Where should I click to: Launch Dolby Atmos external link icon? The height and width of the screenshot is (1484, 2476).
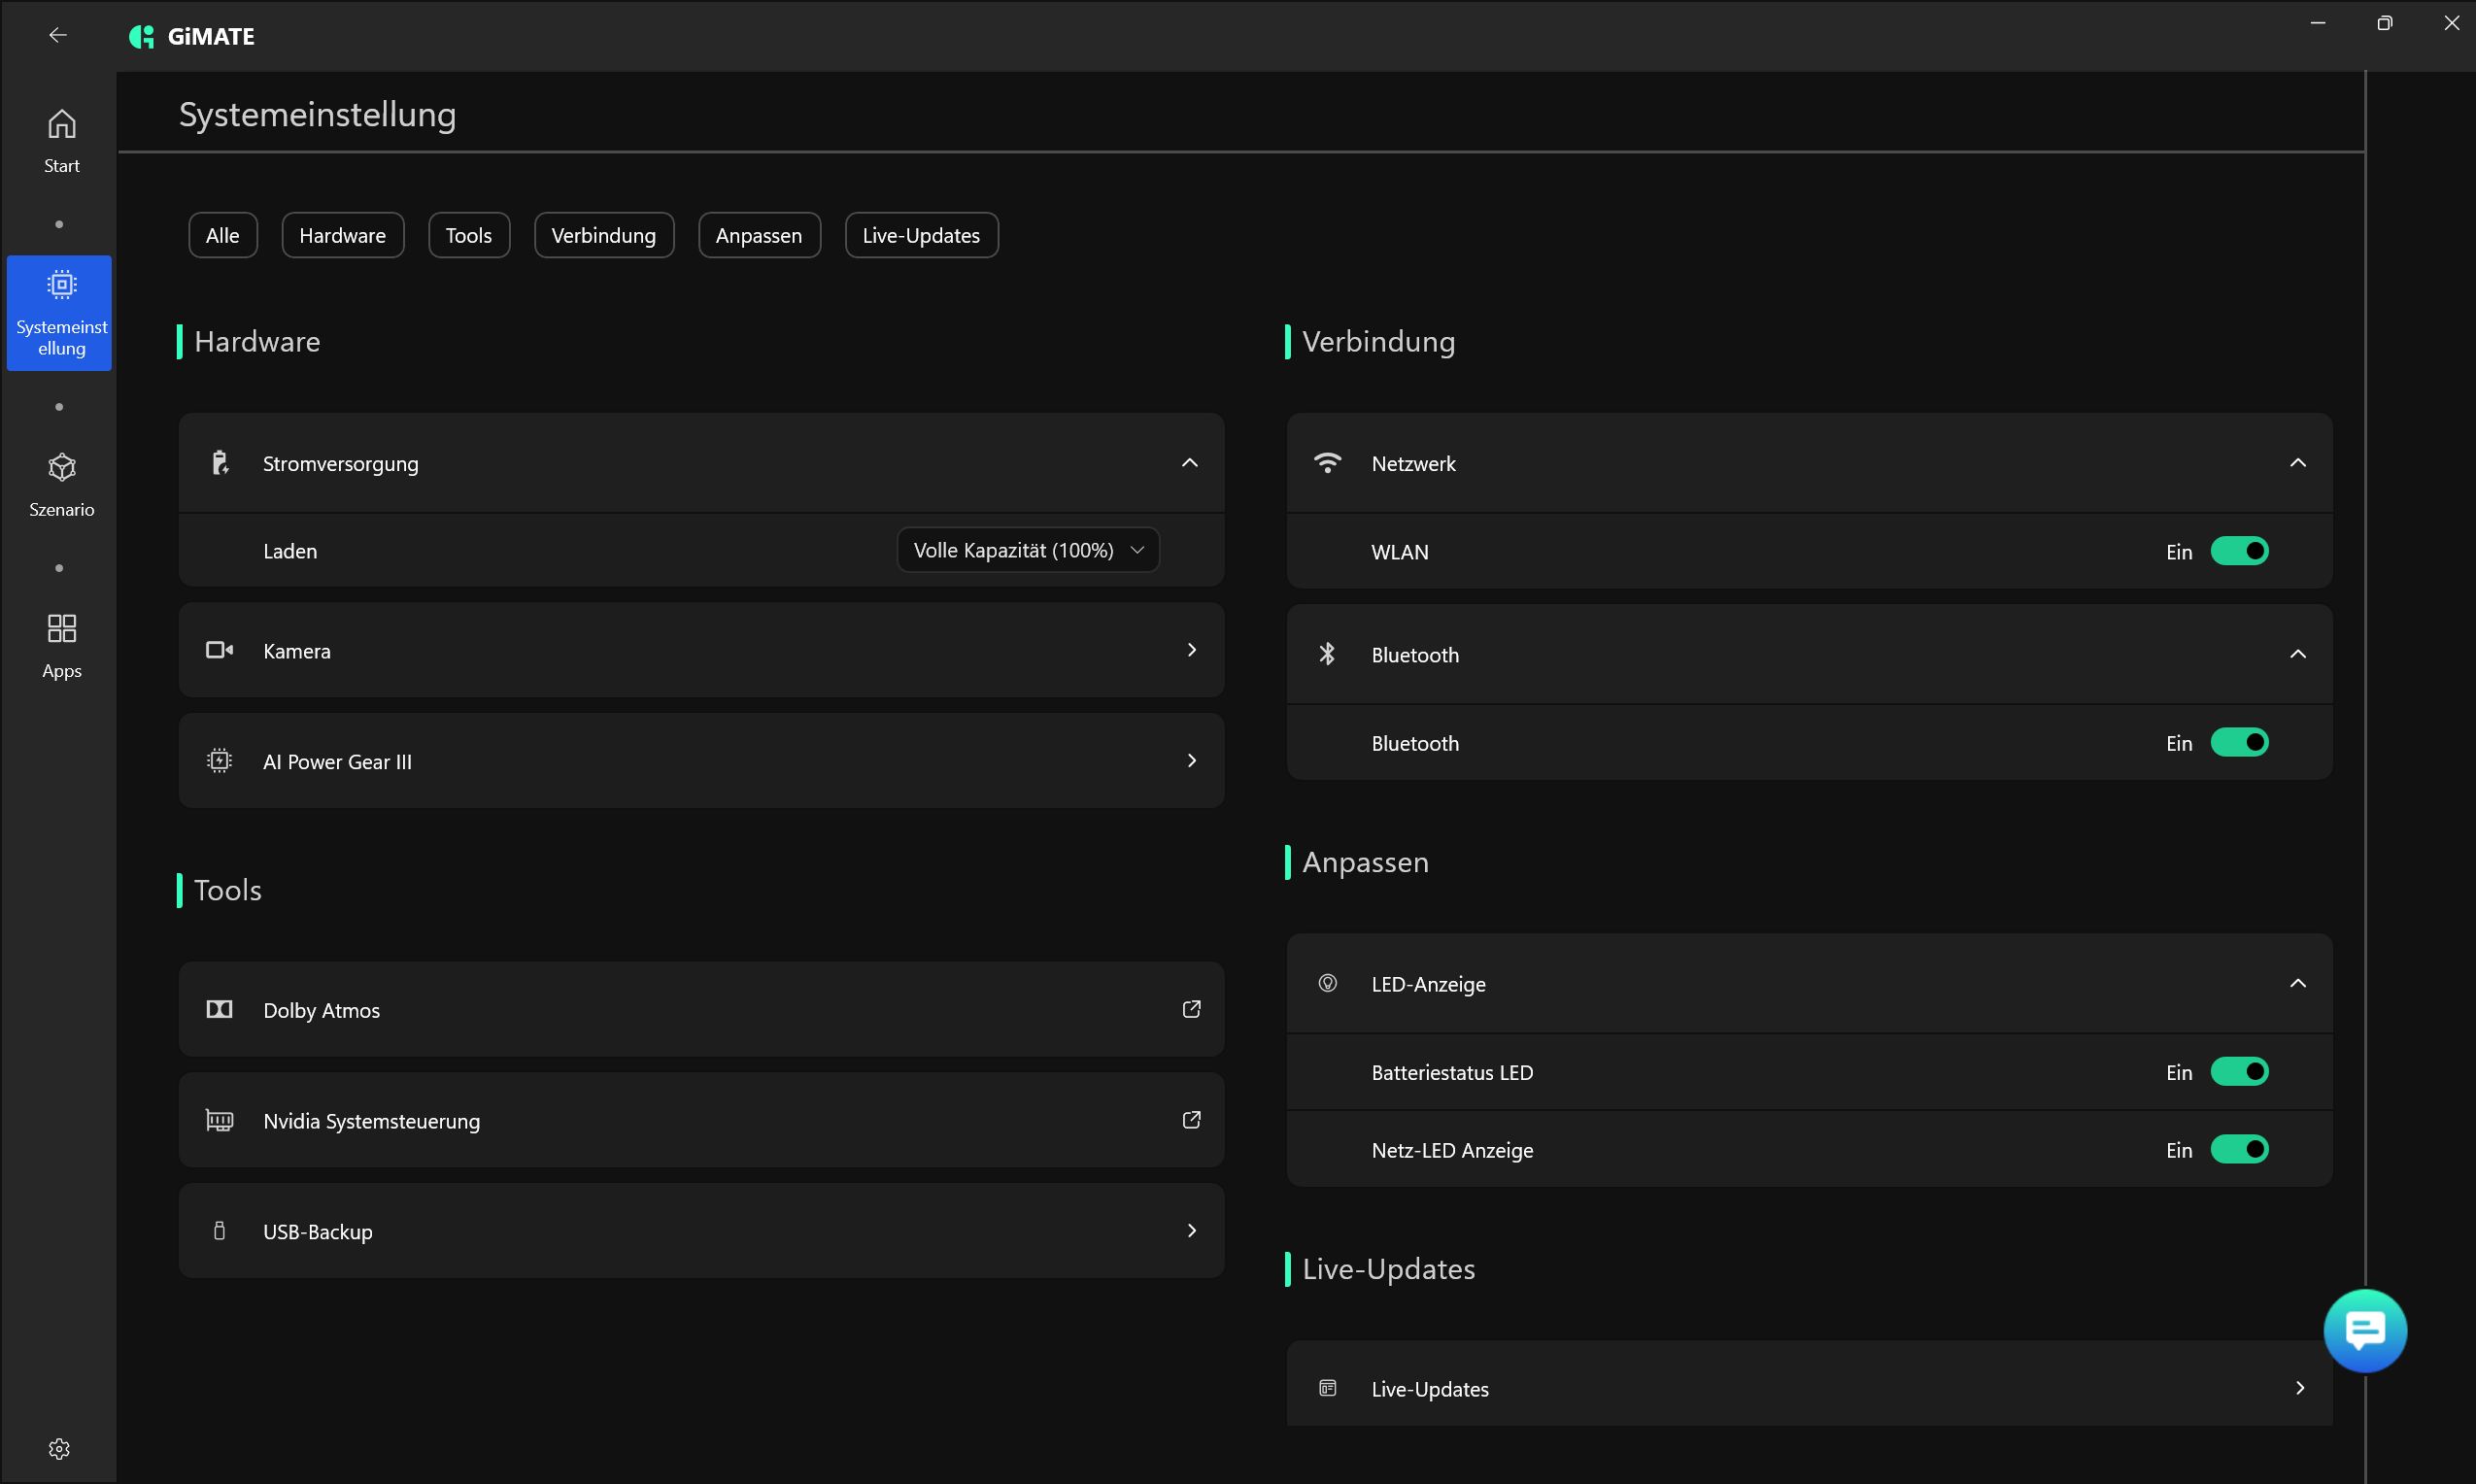pos(1191,1010)
